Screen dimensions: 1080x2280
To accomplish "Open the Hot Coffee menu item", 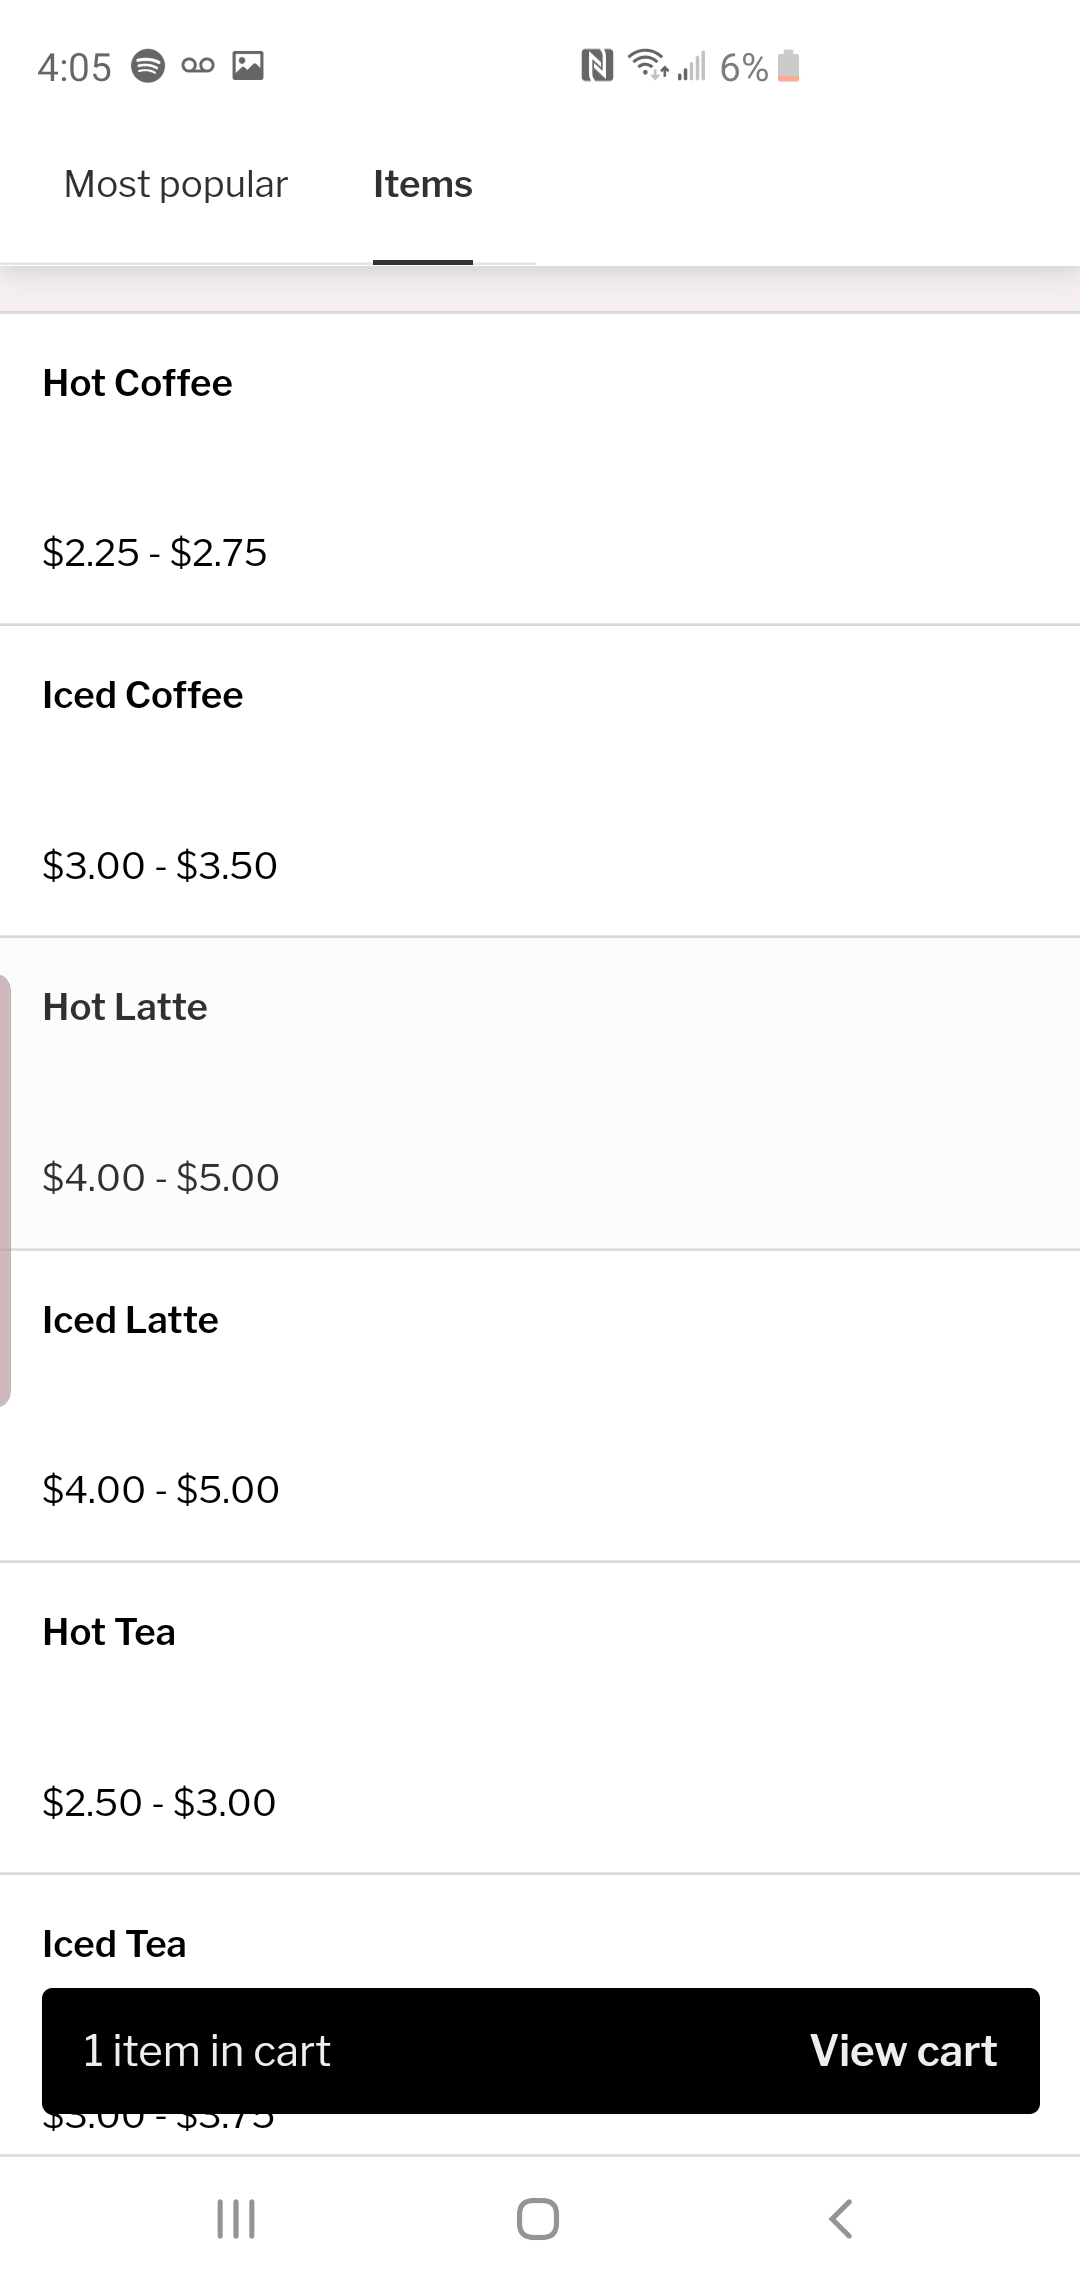I will coord(138,383).
